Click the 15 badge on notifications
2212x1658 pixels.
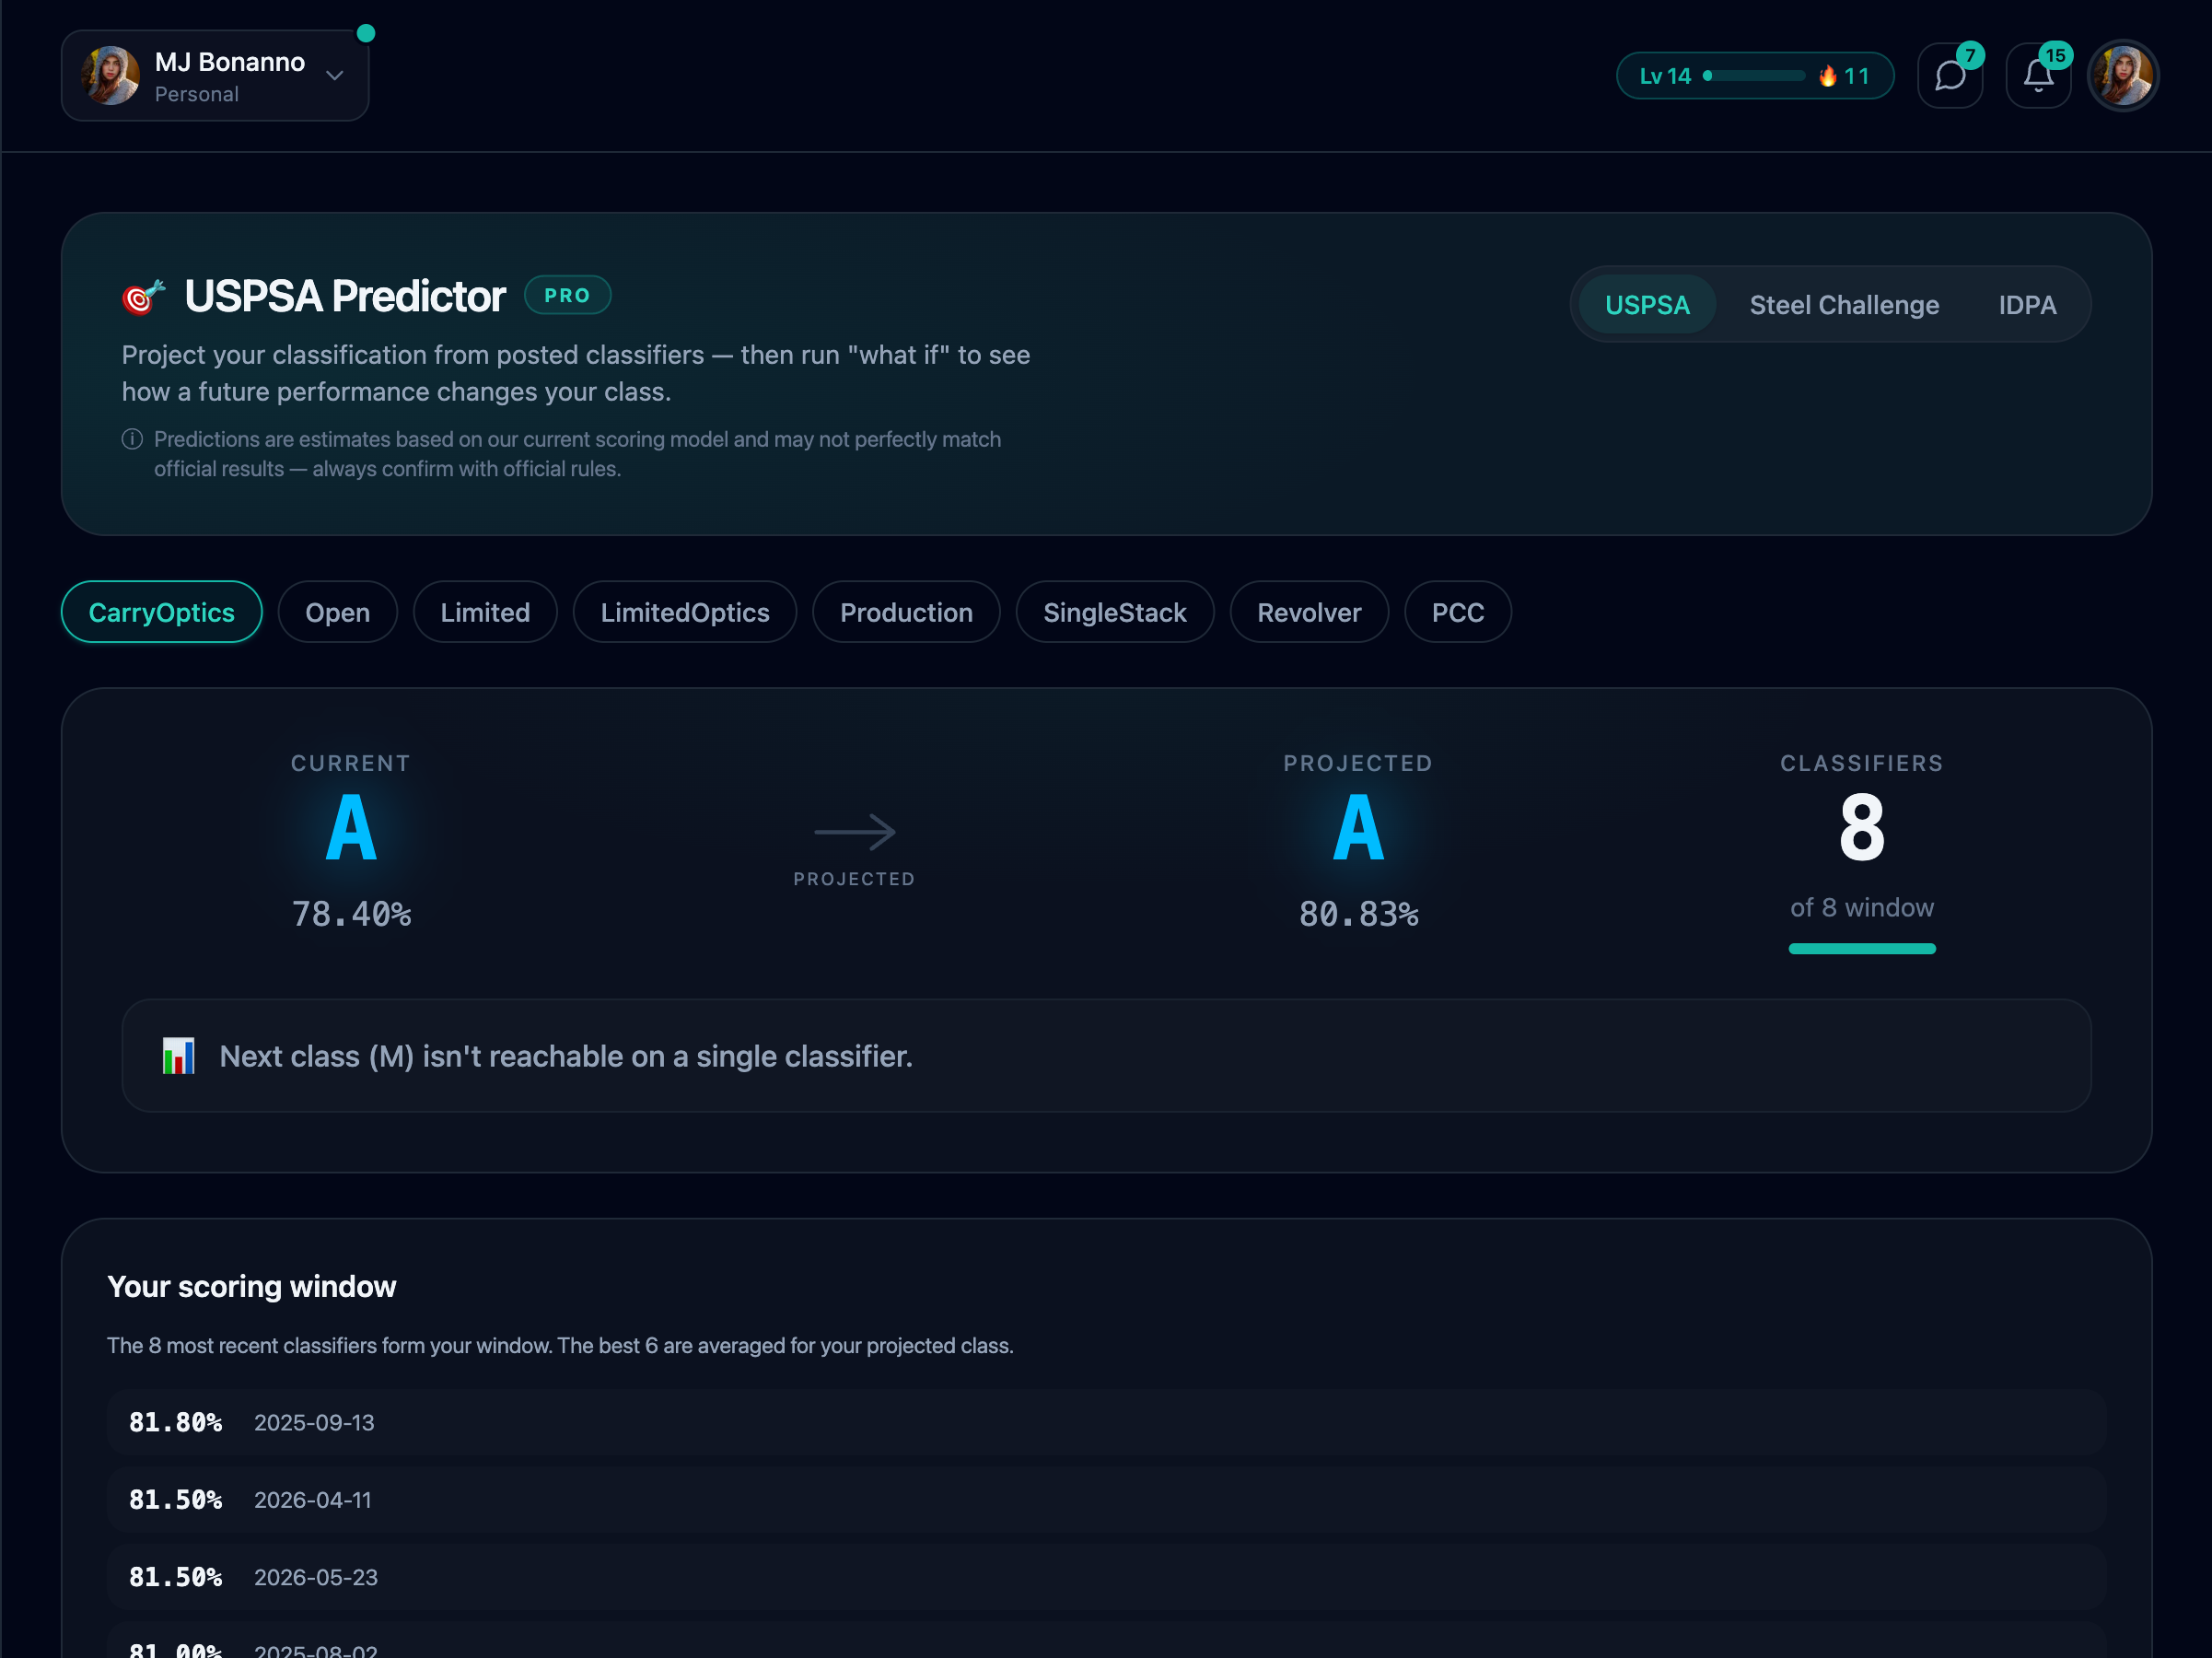2055,56
